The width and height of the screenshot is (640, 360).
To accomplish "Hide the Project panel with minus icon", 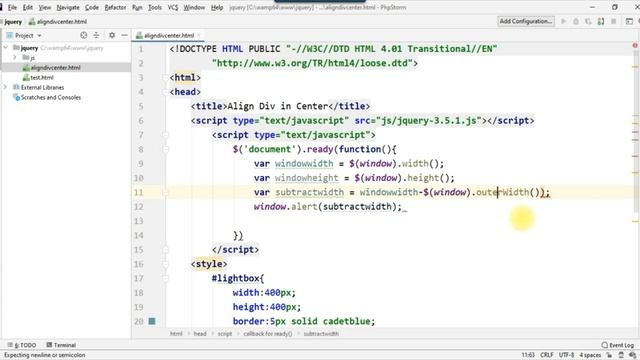I will click(x=124, y=36).
